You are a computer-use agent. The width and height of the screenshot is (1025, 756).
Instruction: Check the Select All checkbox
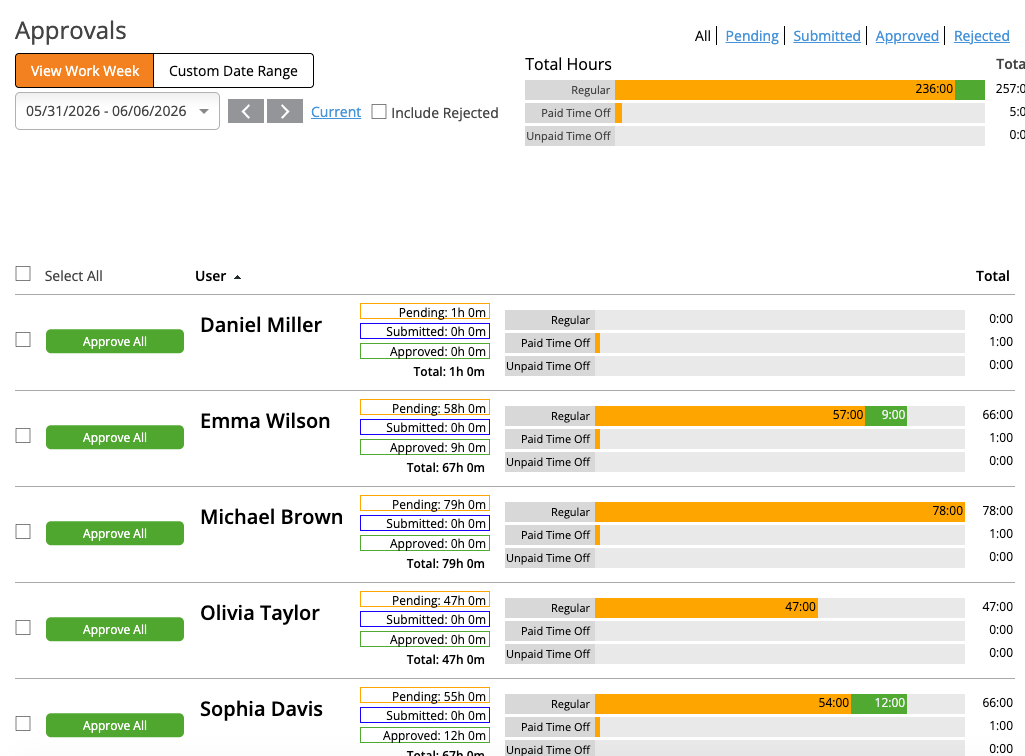click(x=23, y=273)
